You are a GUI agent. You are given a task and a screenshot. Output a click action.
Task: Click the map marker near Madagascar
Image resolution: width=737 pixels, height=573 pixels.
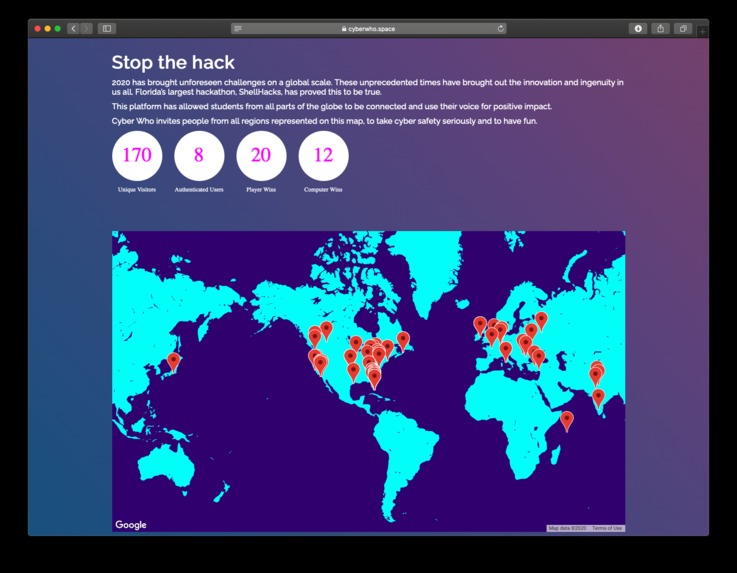[x=567, y=422]
